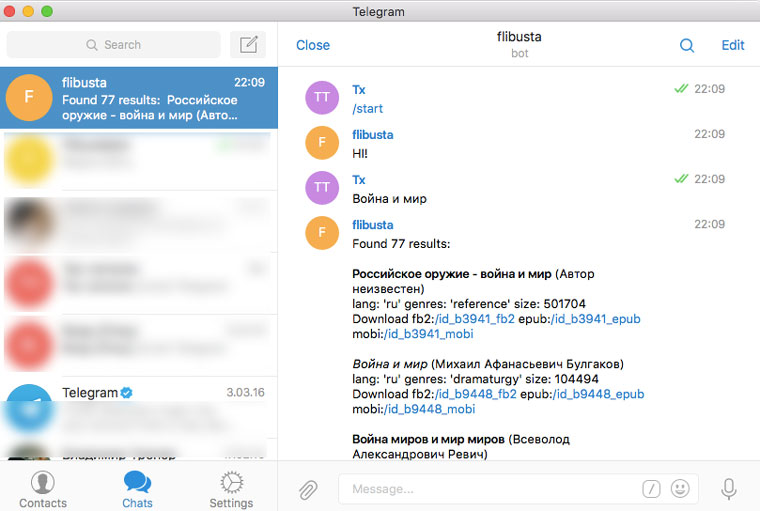Click the Tx sender name above Война и мир
The width and height of the screenshot is (760, 511).
[359, 180]
